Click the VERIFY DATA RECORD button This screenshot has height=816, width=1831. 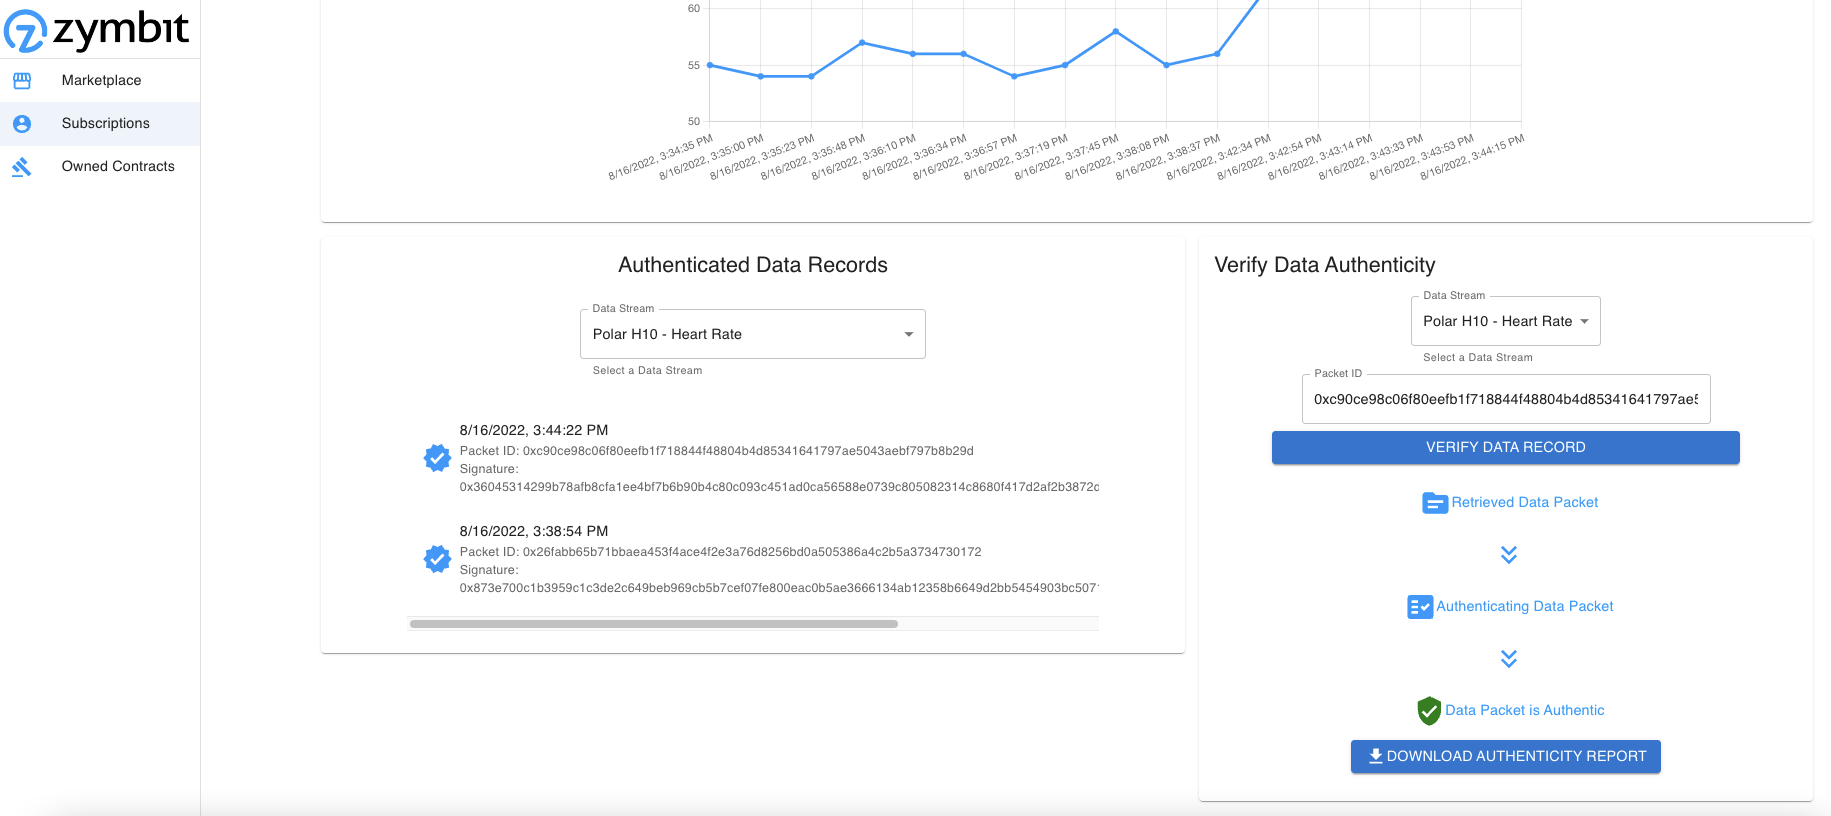[1505, 447]
